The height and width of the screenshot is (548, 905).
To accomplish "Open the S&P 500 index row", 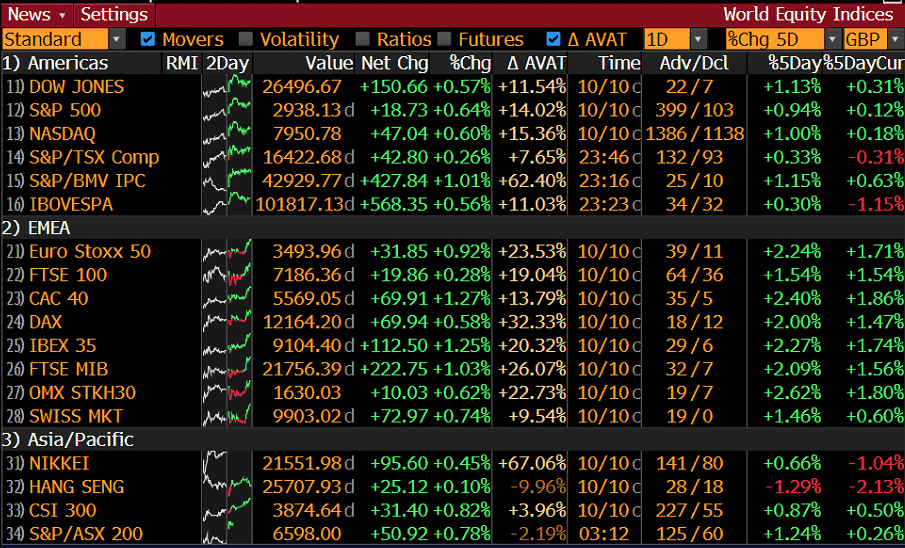I will coord(65,110).
